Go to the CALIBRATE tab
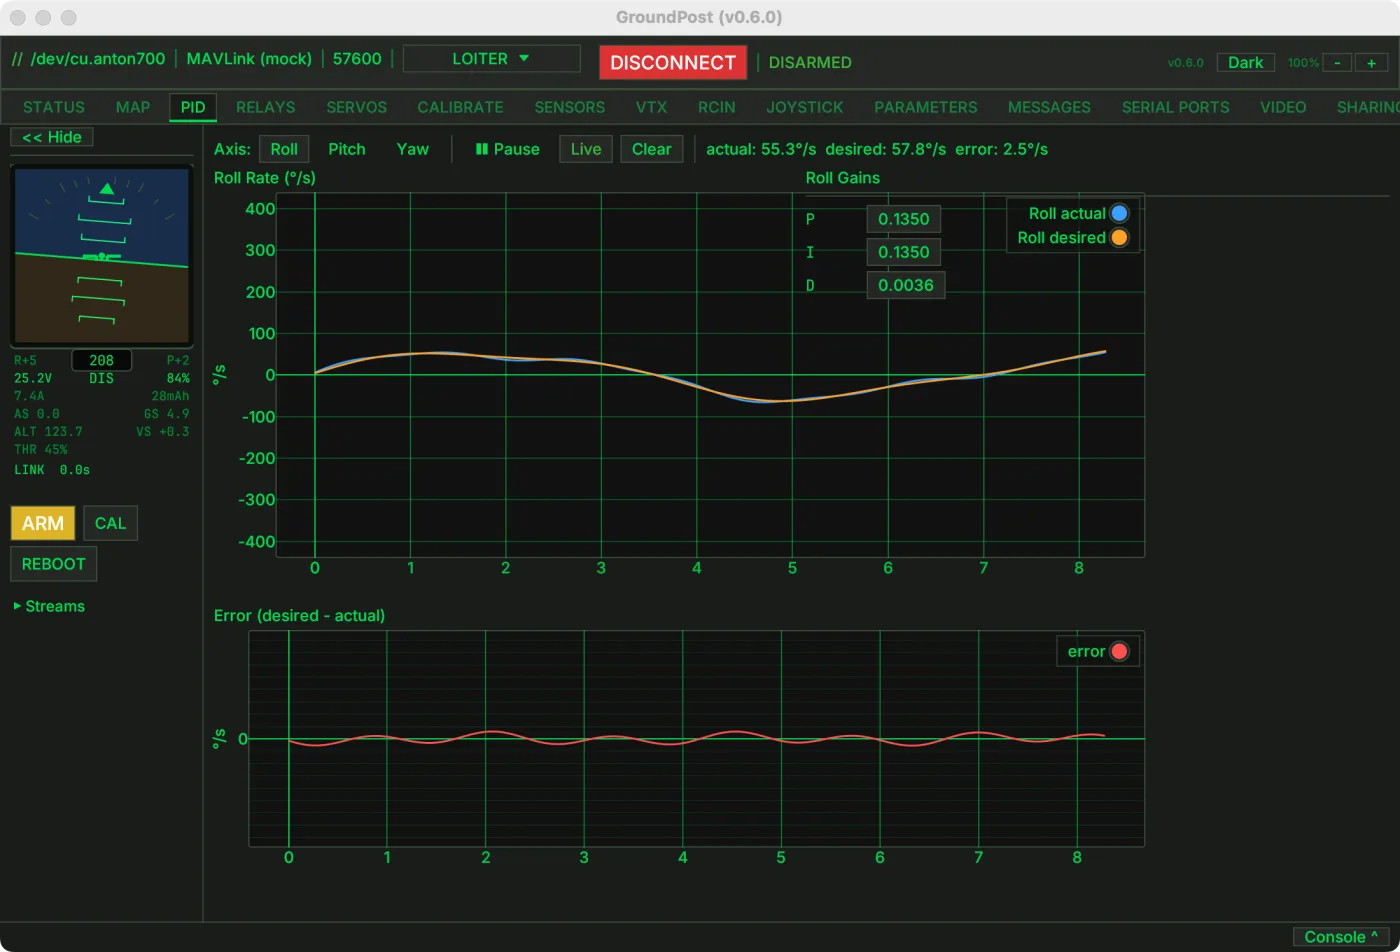The image size is (1400, 952). [460, 107]
